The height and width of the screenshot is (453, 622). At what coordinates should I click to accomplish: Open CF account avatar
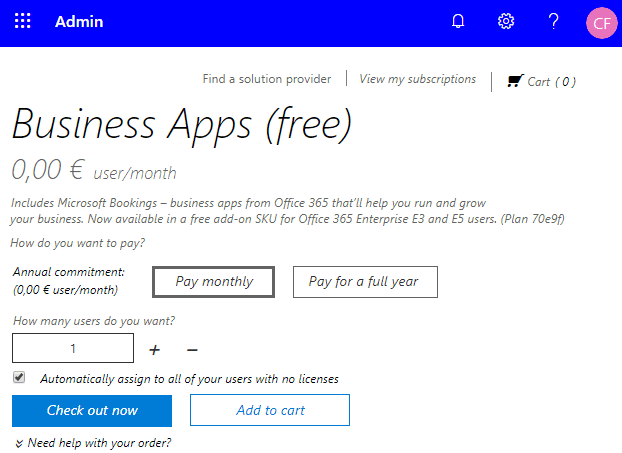(602, 23)
